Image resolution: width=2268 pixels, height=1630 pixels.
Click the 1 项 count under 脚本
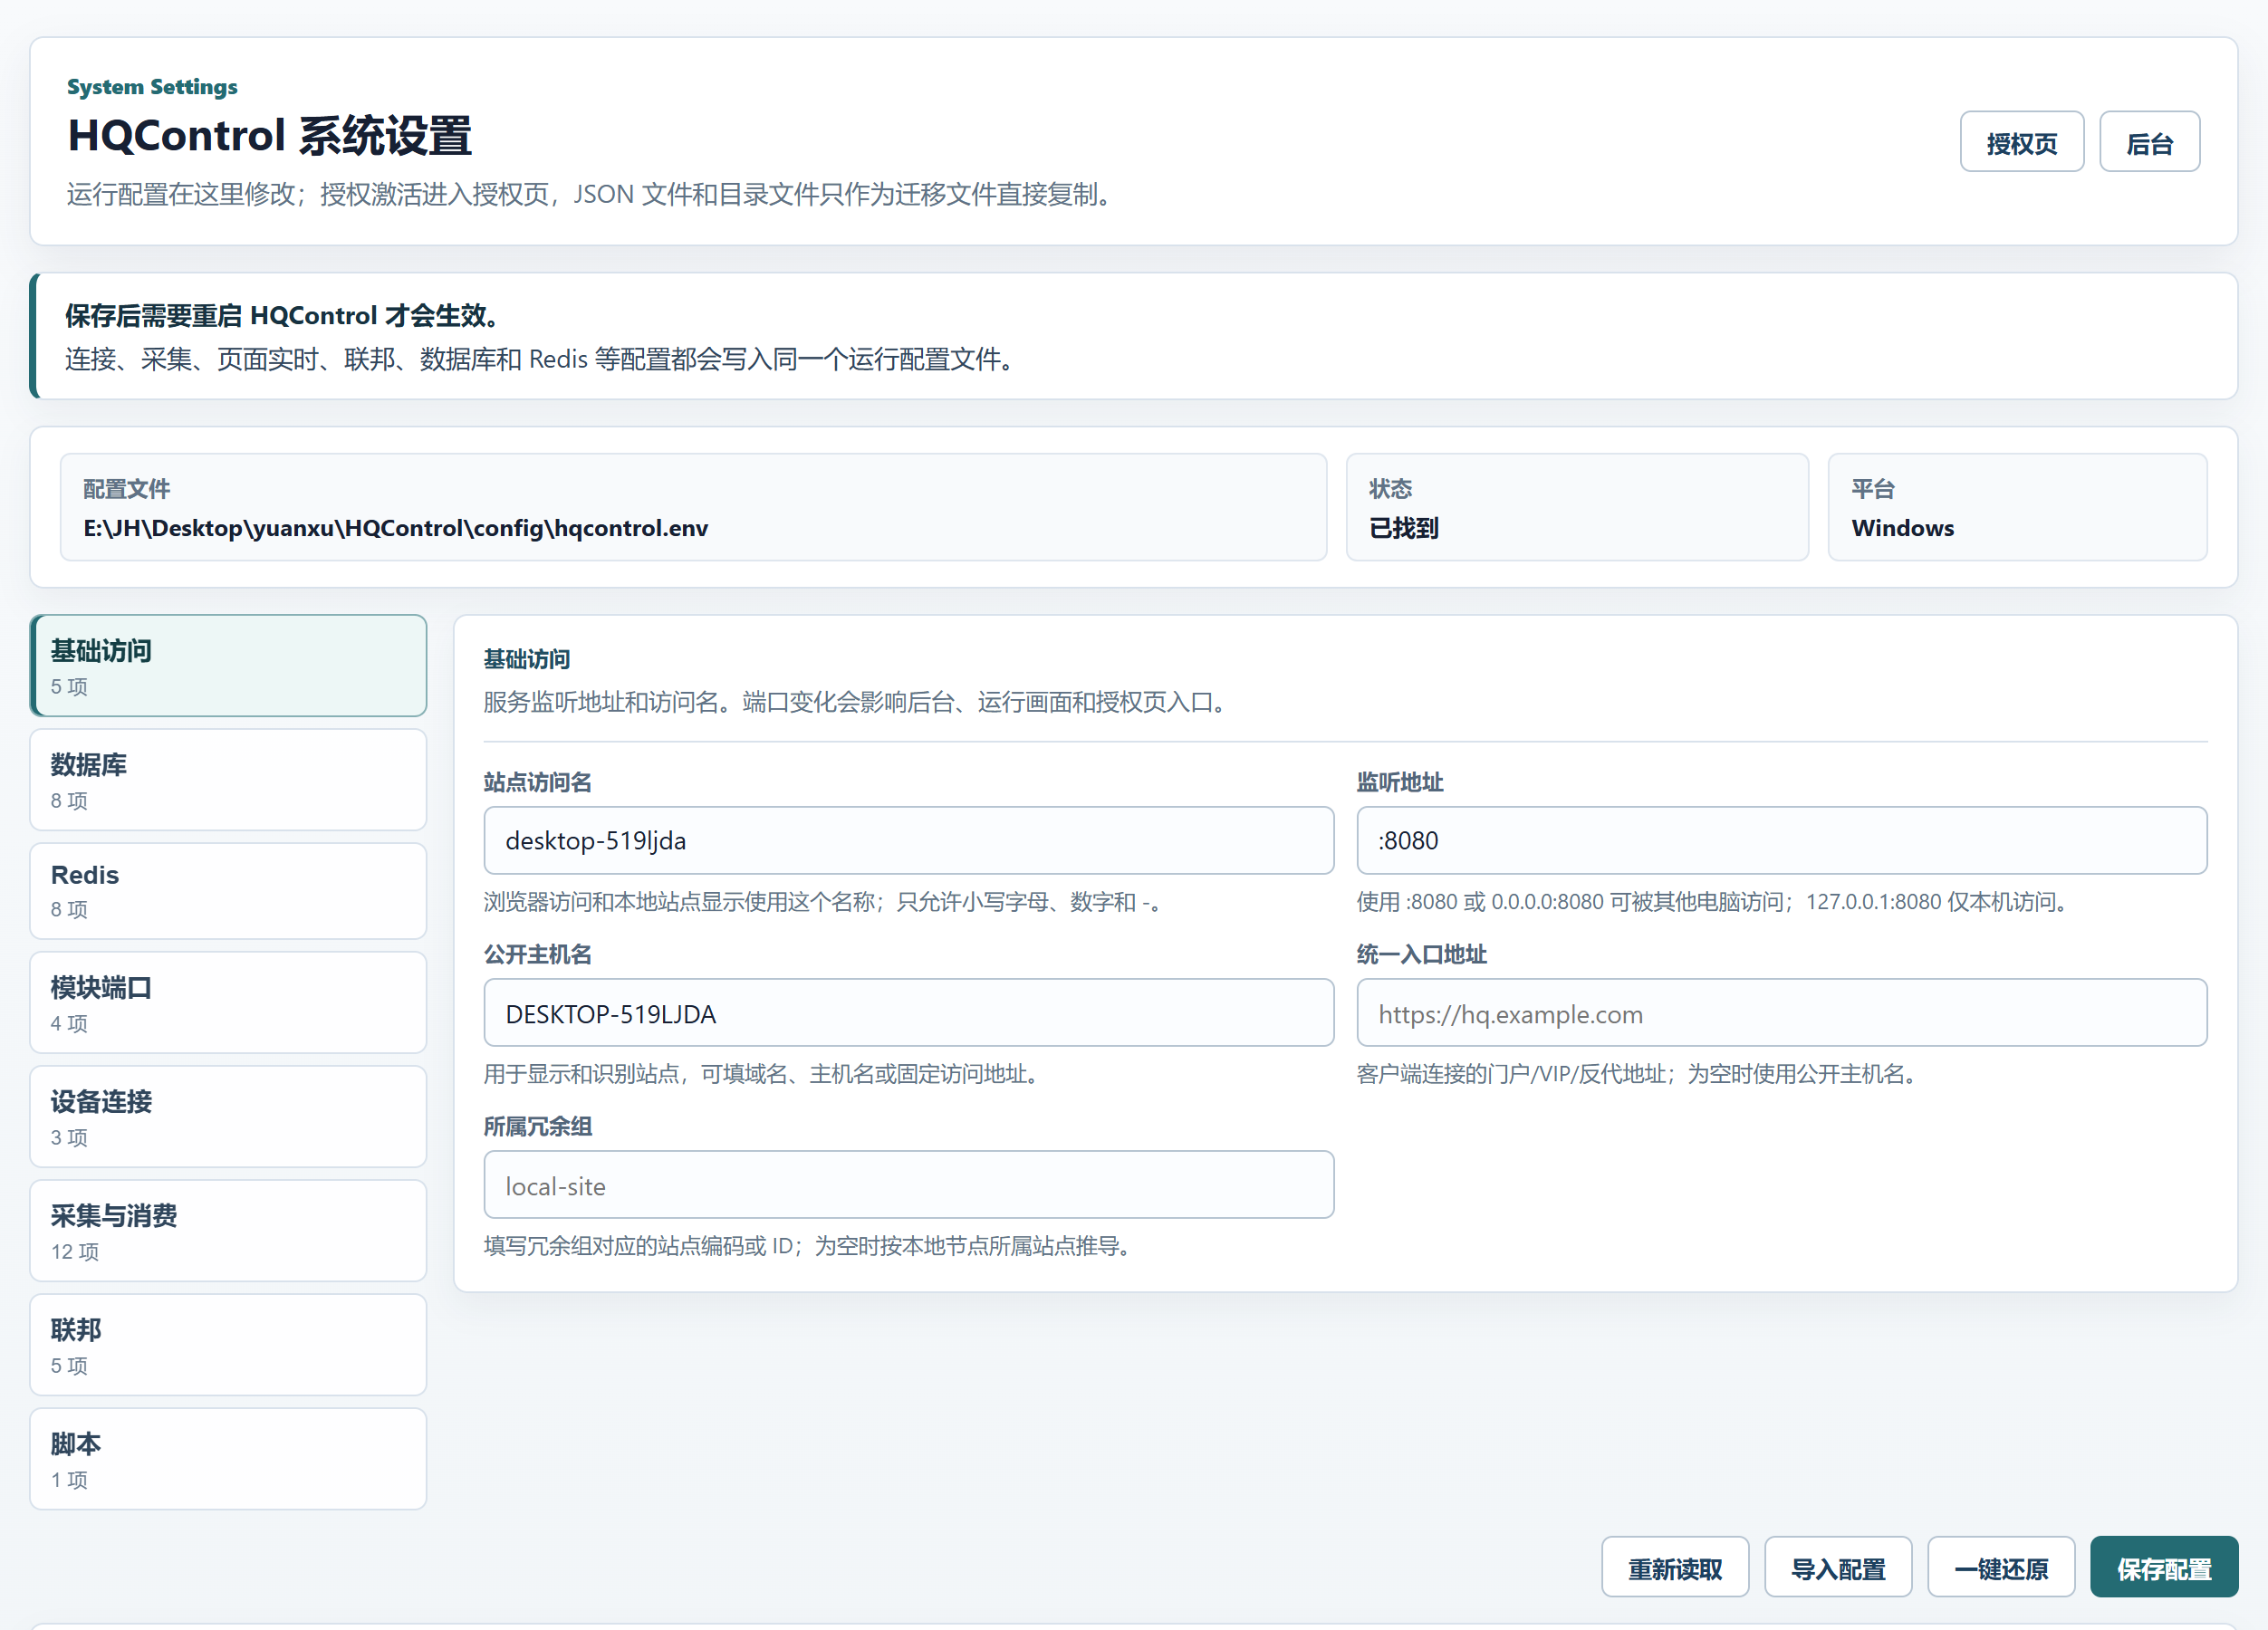pos(69,1480)
